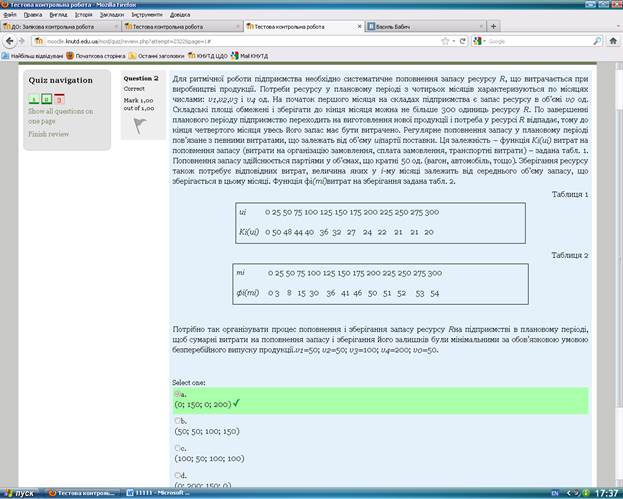Image resolution: width=623 pixels, height=499 pixels.
Task: Reload the page with the refresh icon
Action: click(x=462, y=41)
